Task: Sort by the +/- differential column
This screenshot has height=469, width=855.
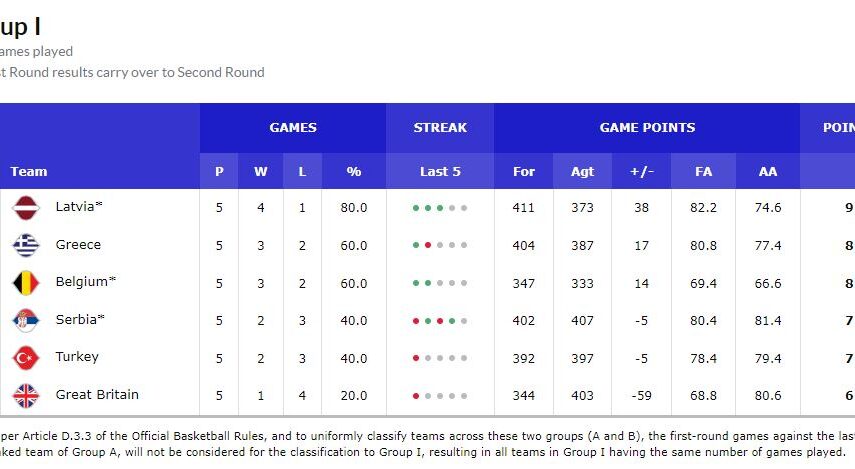Action: point(642,171)
